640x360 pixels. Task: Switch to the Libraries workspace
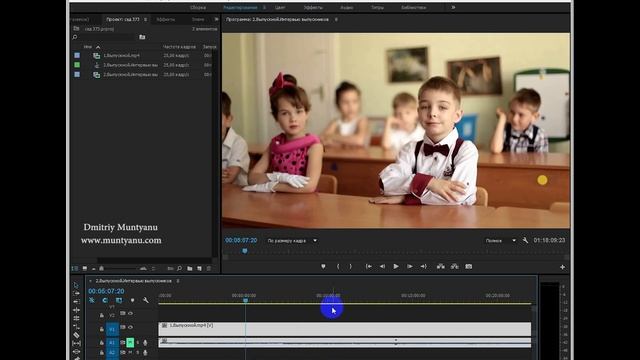[x=413, y=7]
